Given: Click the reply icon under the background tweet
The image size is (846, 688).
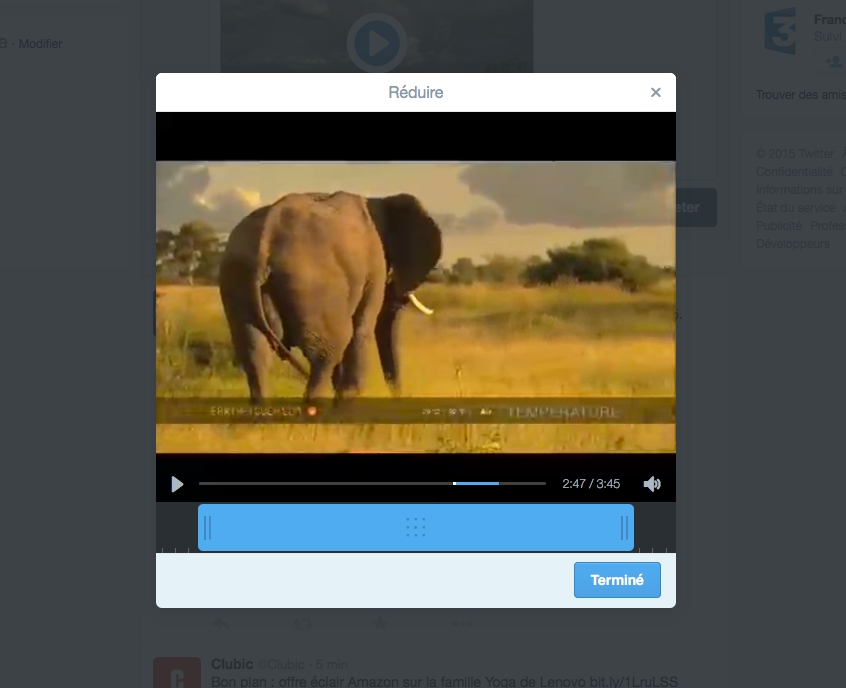Looking at the screenshot, I should pos(221,624).
